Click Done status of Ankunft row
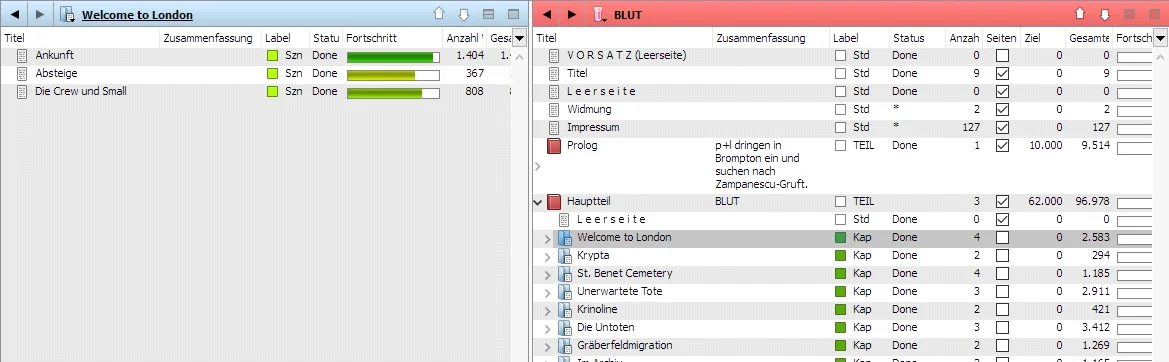The image size is (1169, 362). click(324, 55)
